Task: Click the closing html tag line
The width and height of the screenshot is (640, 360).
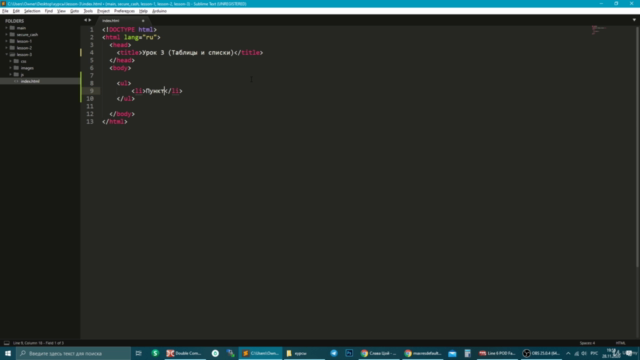Action: pyautogui.click(x=115, y=122)
